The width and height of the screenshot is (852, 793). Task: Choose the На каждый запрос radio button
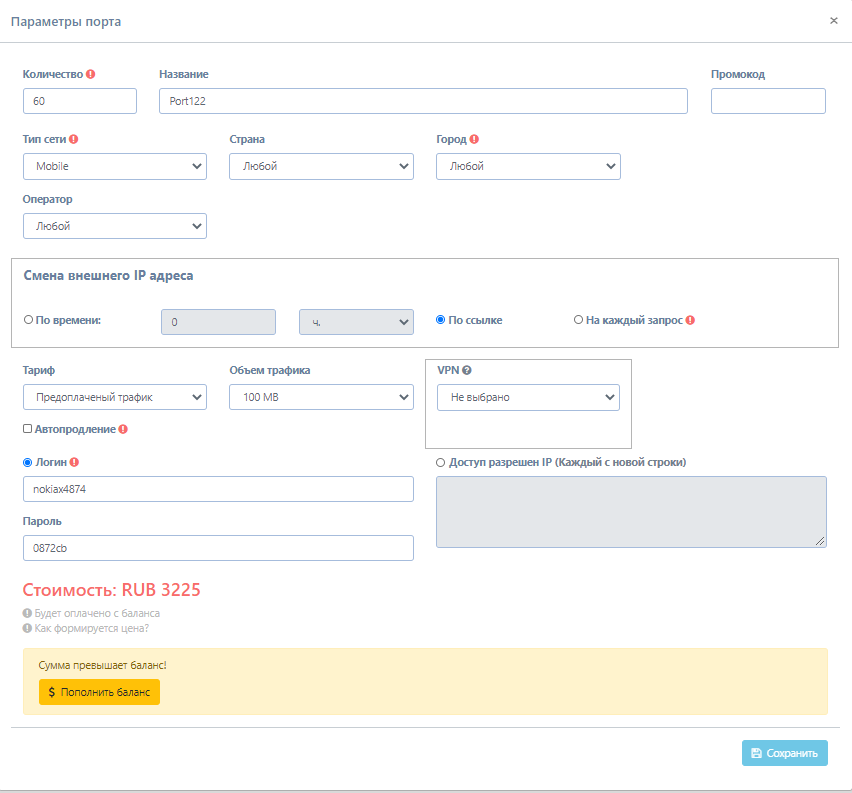(578, 321)
